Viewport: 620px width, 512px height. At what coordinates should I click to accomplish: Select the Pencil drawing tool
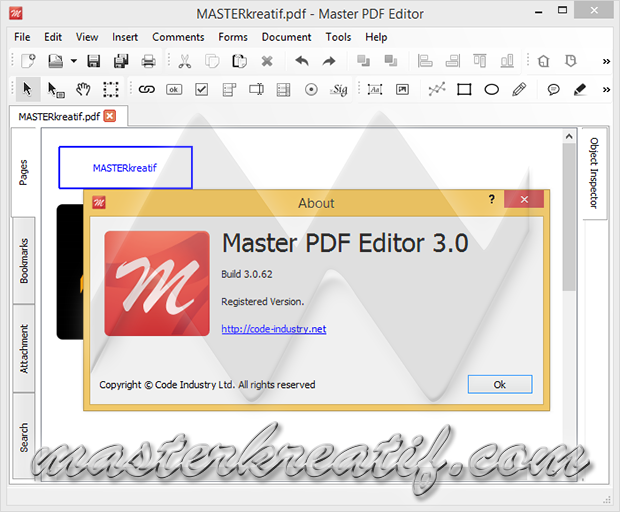click(x=519, y=90)
